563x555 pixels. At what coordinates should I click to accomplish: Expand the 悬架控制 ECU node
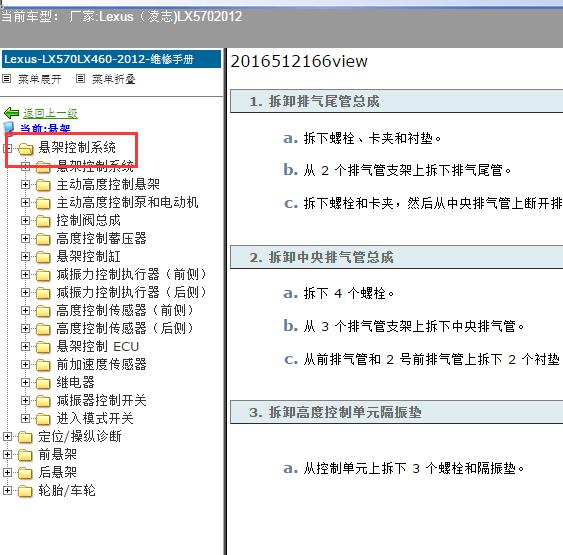25,346
